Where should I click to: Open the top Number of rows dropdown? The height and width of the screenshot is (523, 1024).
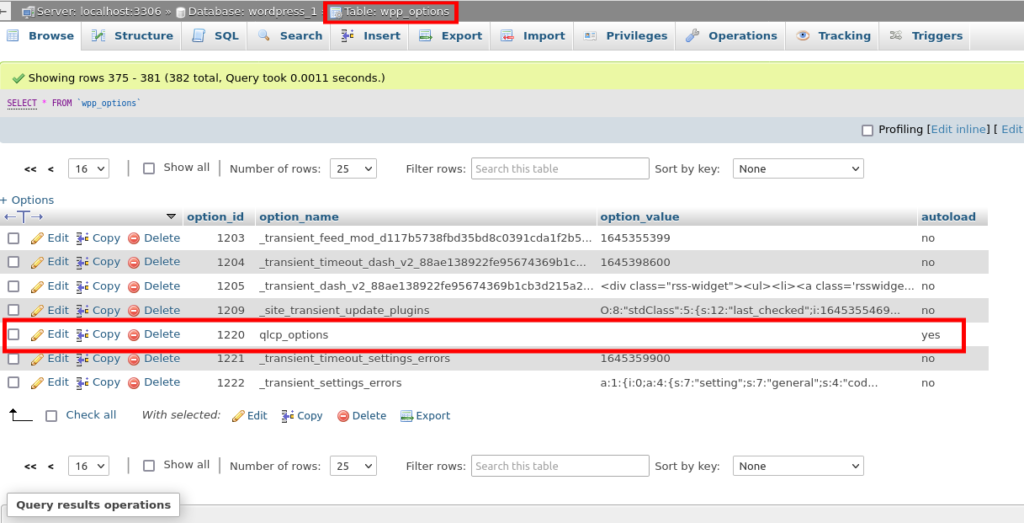pos(353,168)
